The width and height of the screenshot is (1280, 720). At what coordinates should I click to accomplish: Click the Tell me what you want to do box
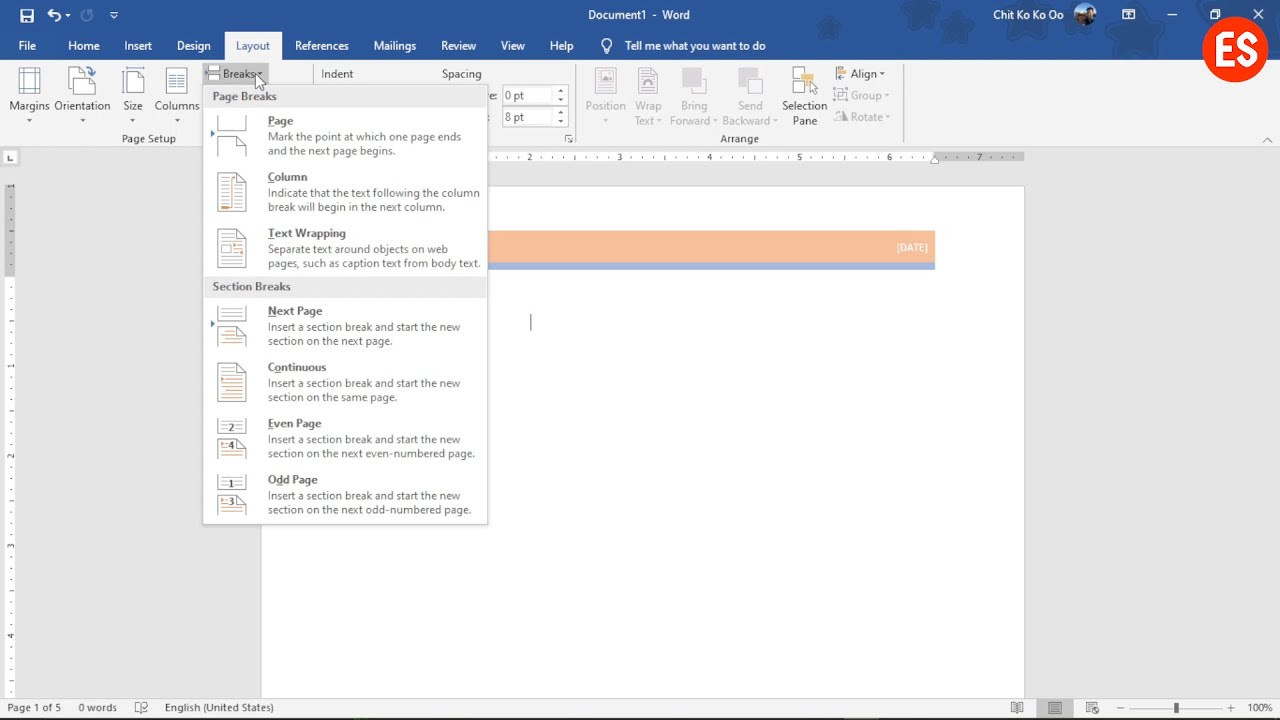pyautogui.click(x=695, y=46)
